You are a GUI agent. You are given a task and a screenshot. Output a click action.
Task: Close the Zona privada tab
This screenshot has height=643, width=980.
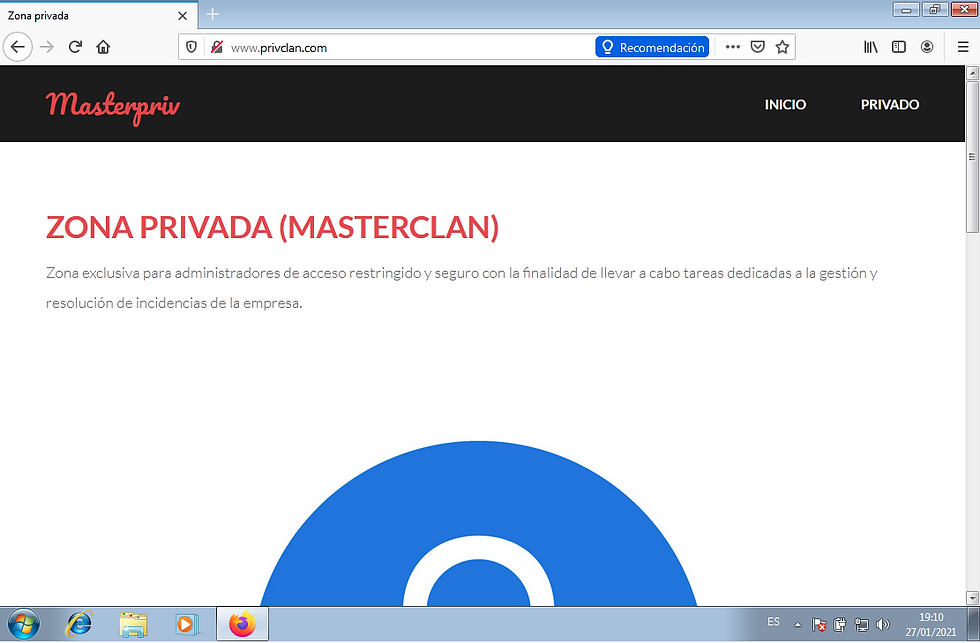tap(182, 16)
